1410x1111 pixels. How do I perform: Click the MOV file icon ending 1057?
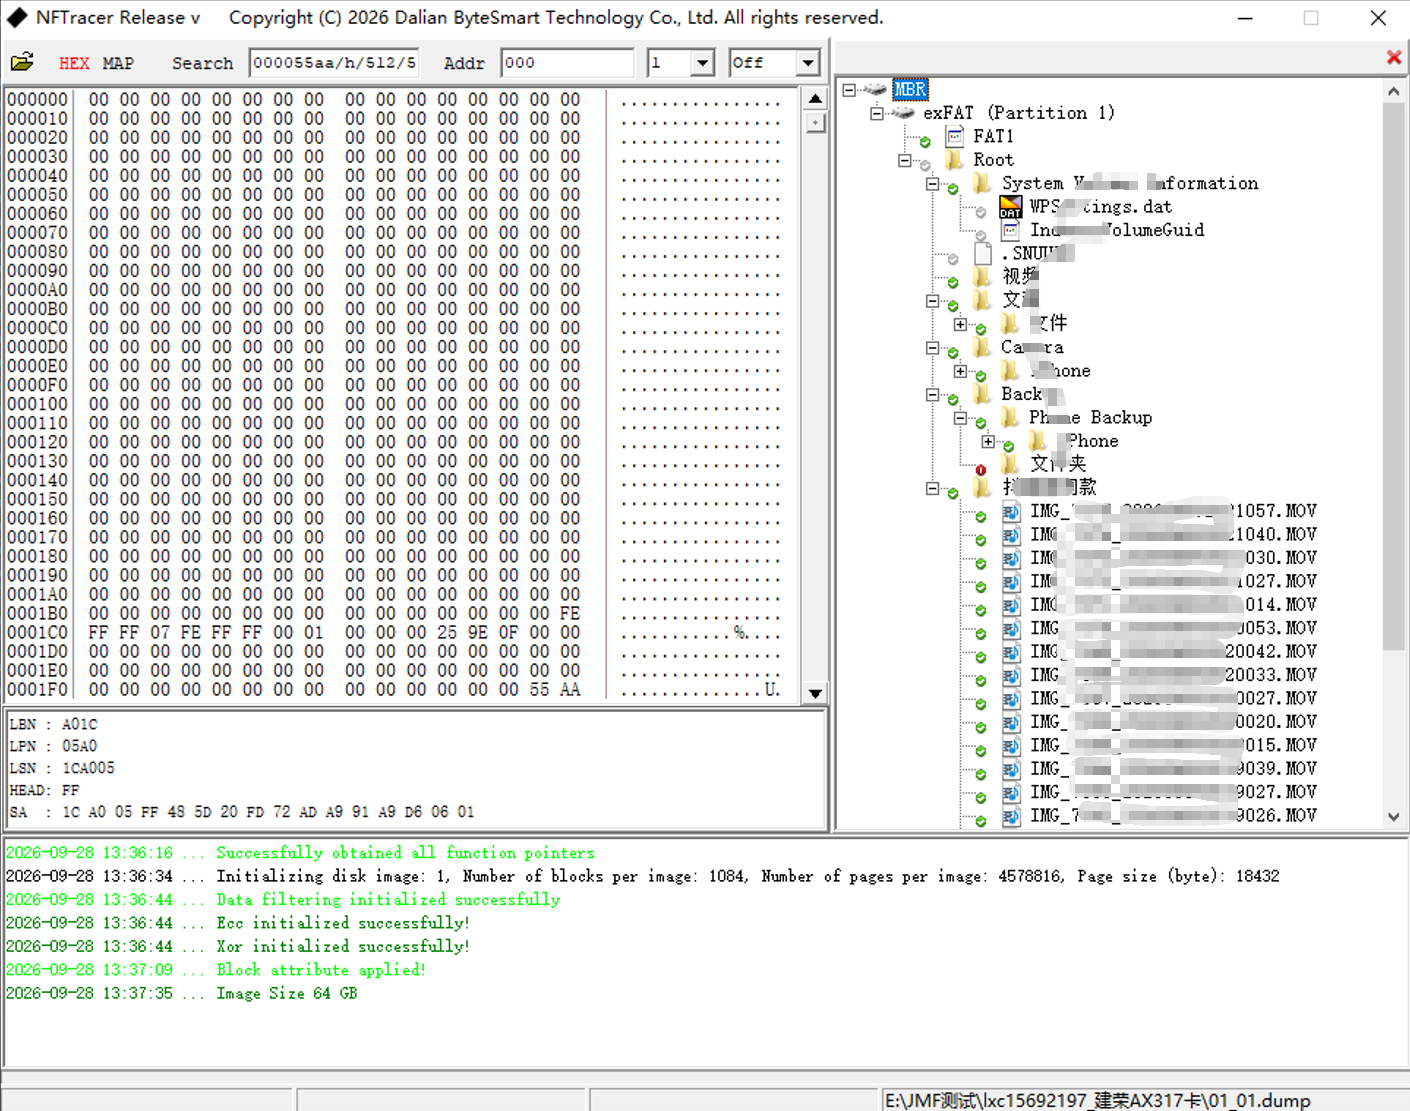click(1011, 512)
